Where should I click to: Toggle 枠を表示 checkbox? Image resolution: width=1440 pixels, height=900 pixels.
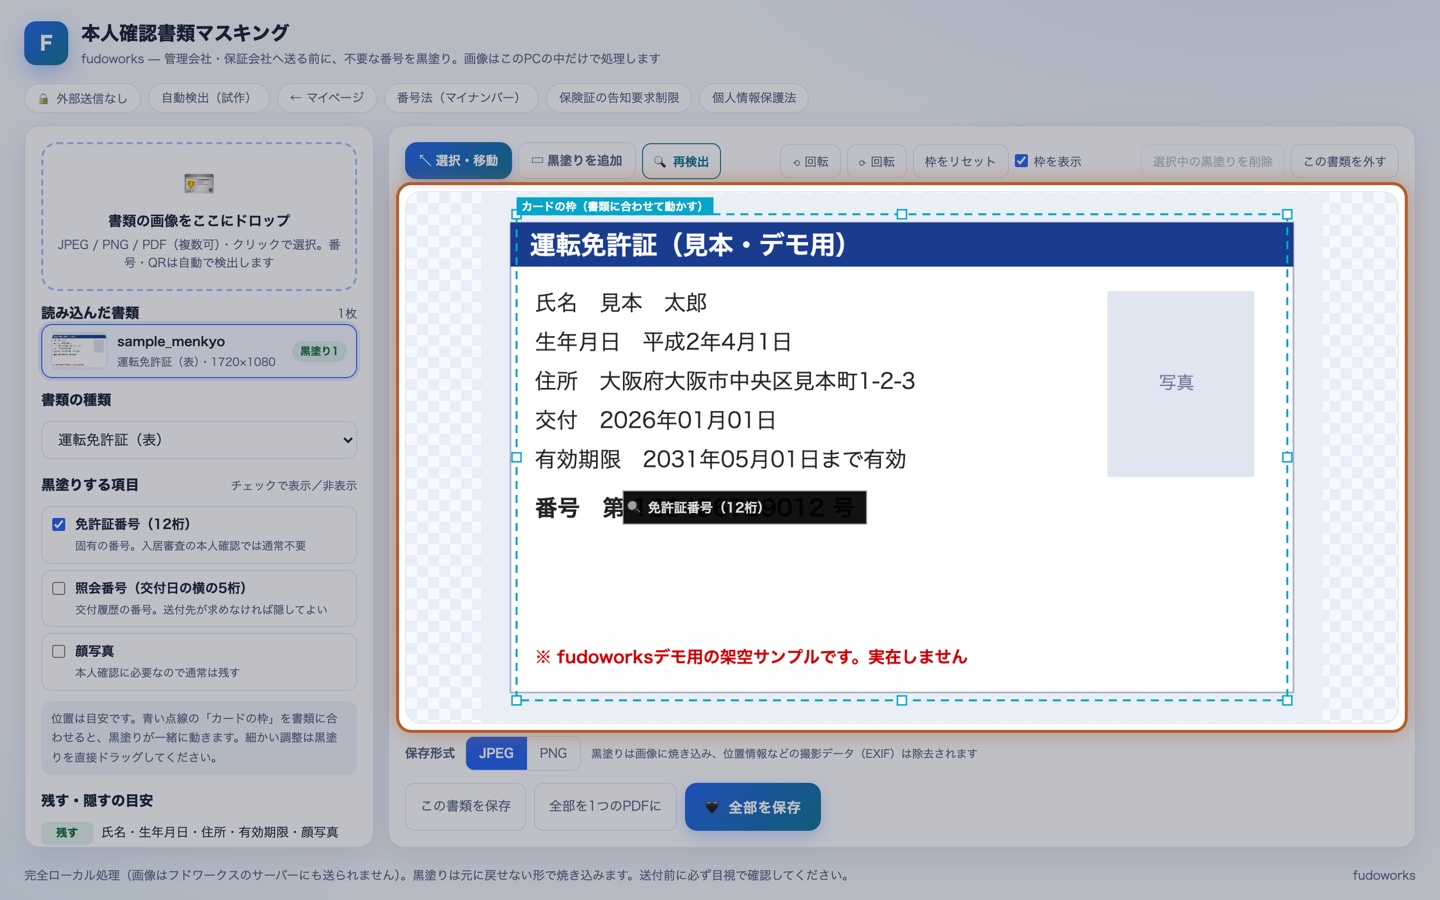pyautogui.click(x=1021, y=160)
